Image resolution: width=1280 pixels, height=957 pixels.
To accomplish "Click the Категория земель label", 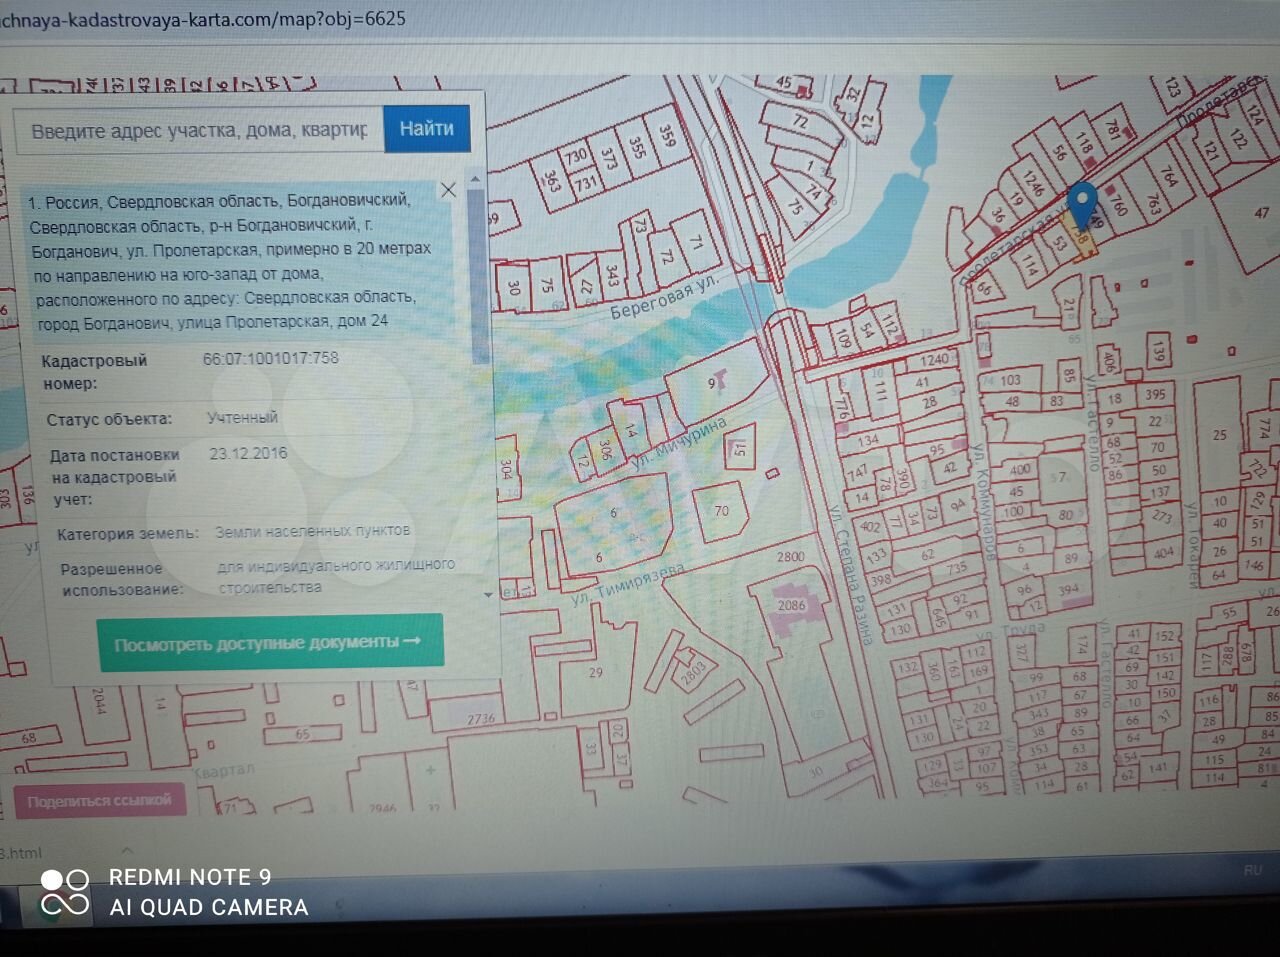I will 127,534.
